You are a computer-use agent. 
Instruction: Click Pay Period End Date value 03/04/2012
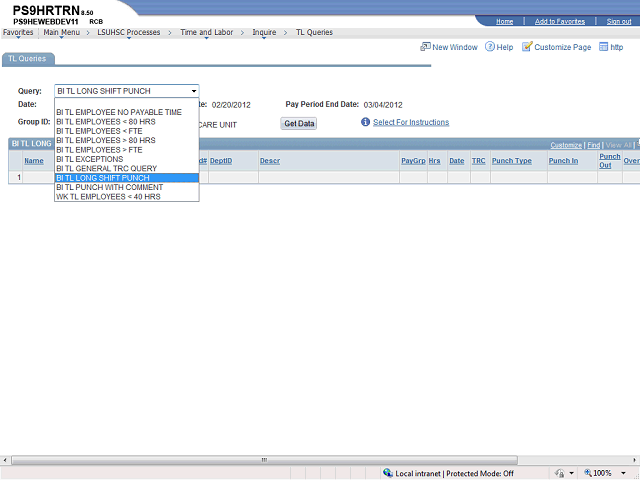pos(383,105)
